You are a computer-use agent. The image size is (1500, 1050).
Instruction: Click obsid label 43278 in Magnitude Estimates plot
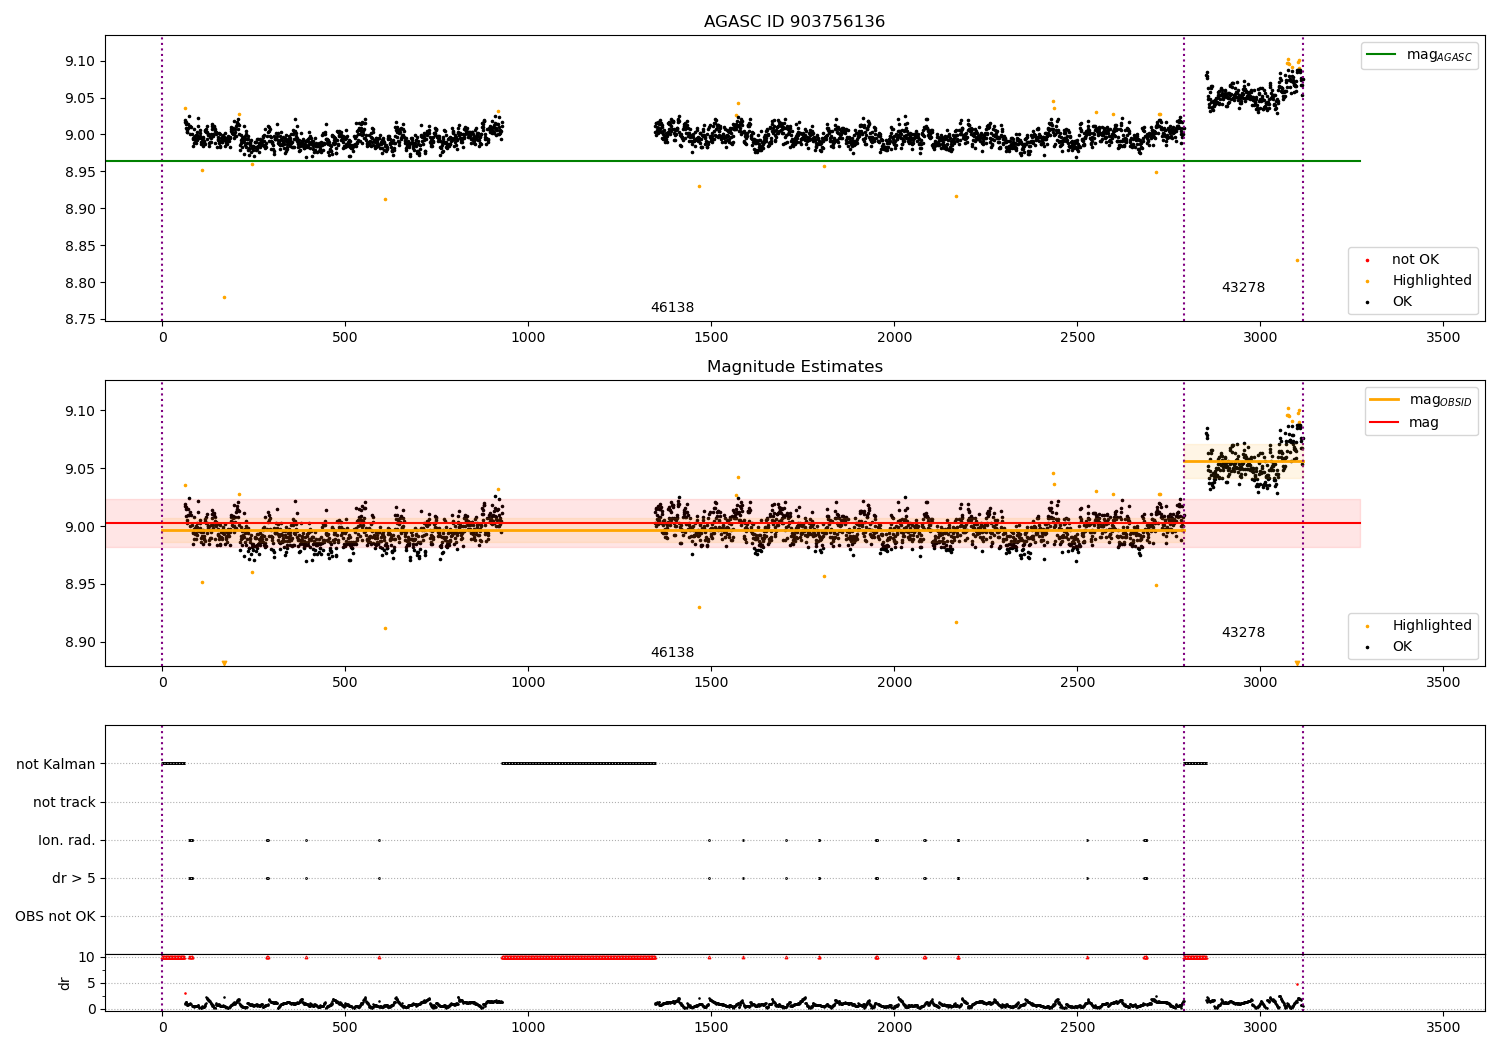[x=1243, y=633]
